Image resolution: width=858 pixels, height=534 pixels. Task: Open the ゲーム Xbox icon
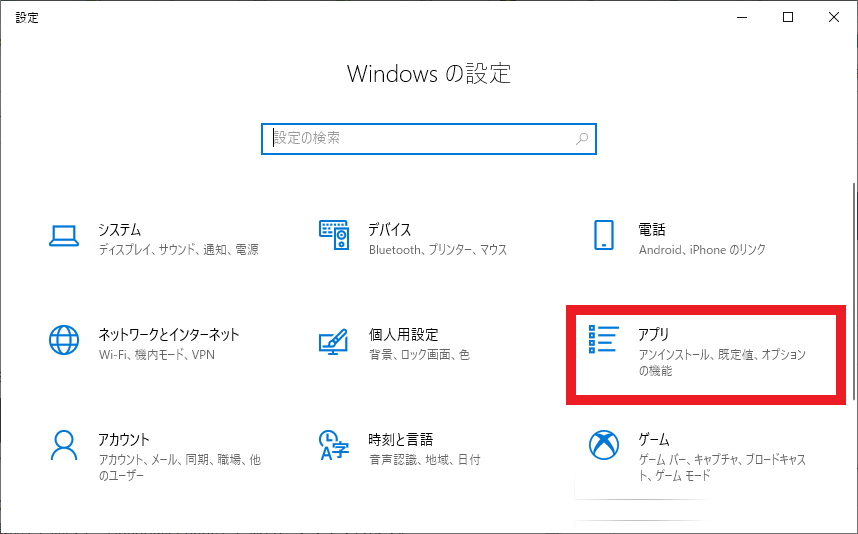(604, 445)
